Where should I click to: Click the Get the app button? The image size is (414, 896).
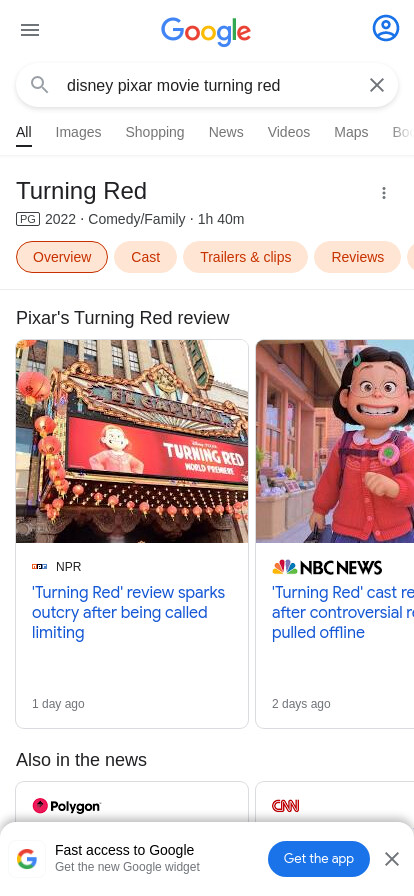coord(319,859)
